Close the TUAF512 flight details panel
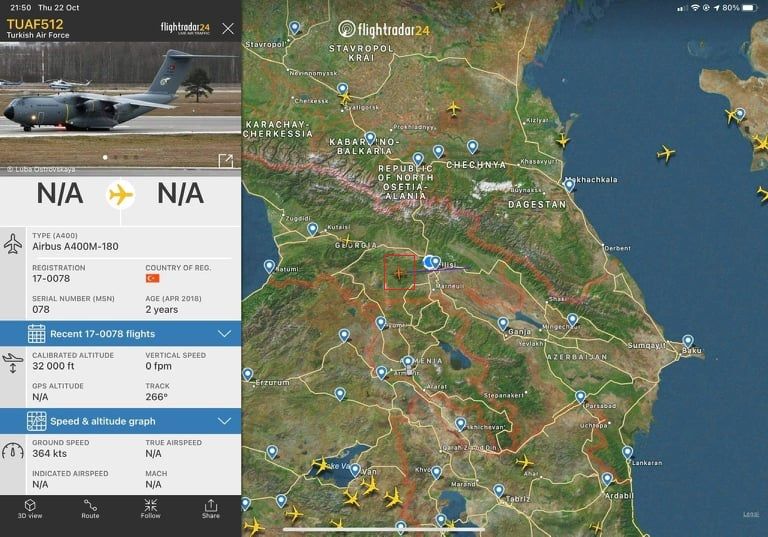The height and width of the screenshot is (537, 768). pyautogui.click(x=228, y=28)
